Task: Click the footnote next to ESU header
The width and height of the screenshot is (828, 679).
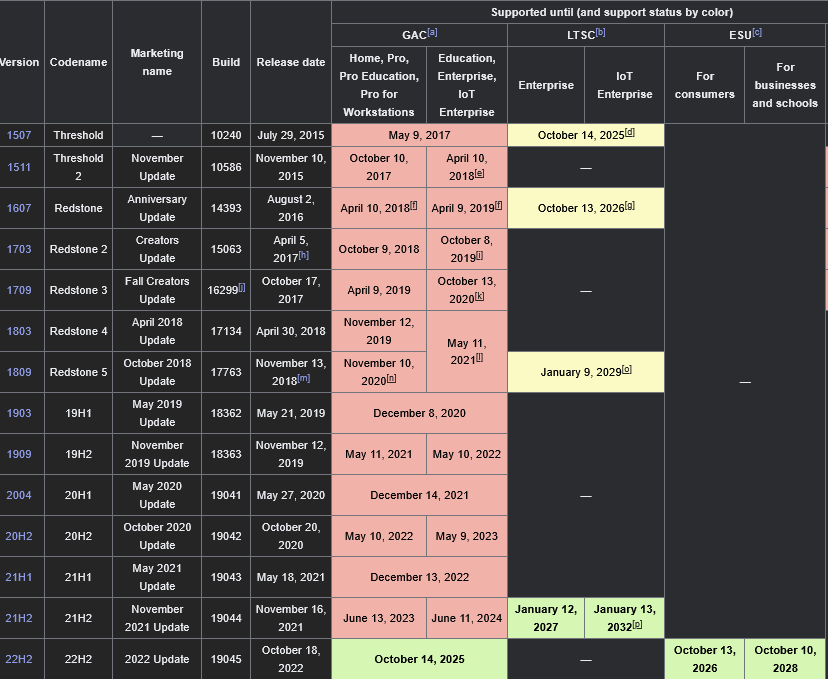Action: point(757,33)
